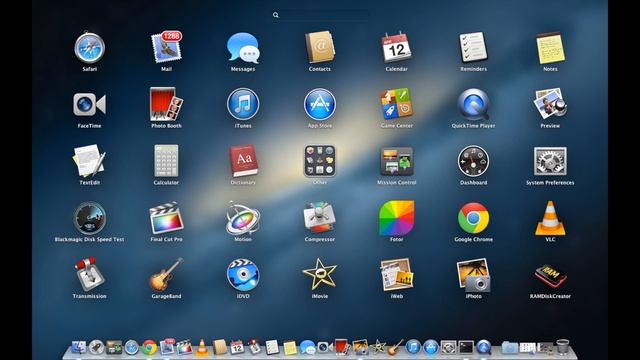
Task: Launch VLC from the Launchpad grid
Action: tap(550, 218)
